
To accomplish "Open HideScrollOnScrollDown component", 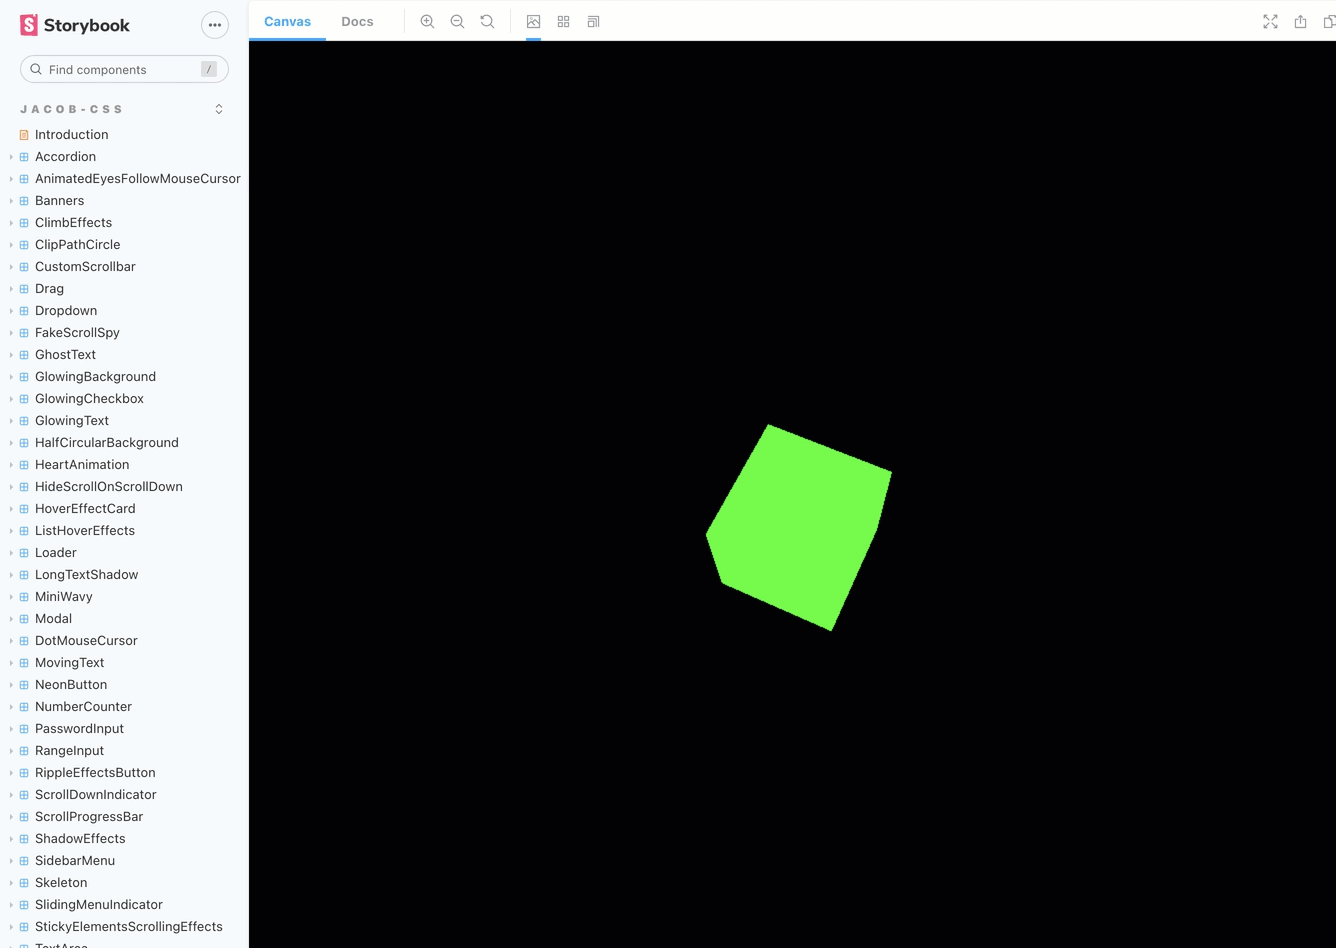I will point(109,486).
